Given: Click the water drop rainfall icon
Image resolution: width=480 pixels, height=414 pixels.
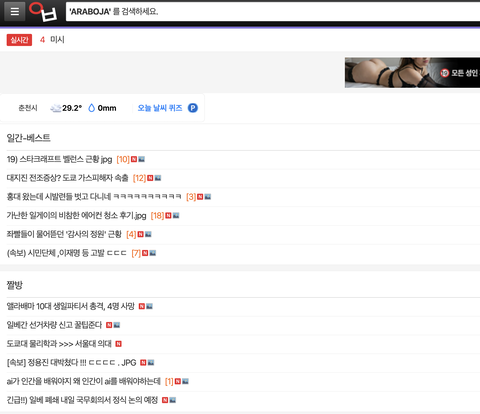Looking at the screenshot, I should [x=91, y=108].
